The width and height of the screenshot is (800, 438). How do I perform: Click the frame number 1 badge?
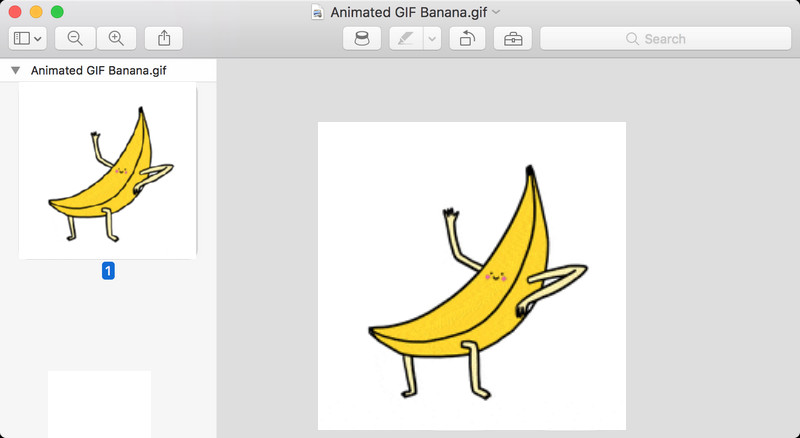(108, 271)
